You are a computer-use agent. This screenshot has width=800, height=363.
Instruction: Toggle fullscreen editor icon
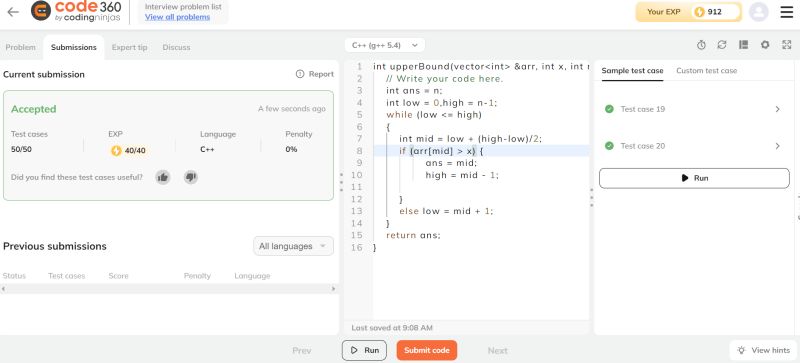(x=786, y=45)
